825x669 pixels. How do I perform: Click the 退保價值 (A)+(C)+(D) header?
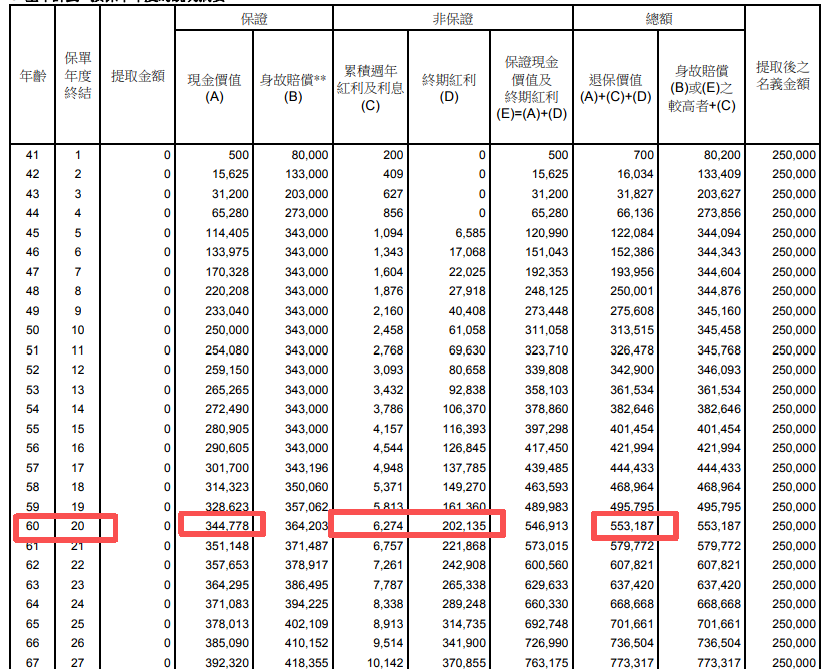617,87
